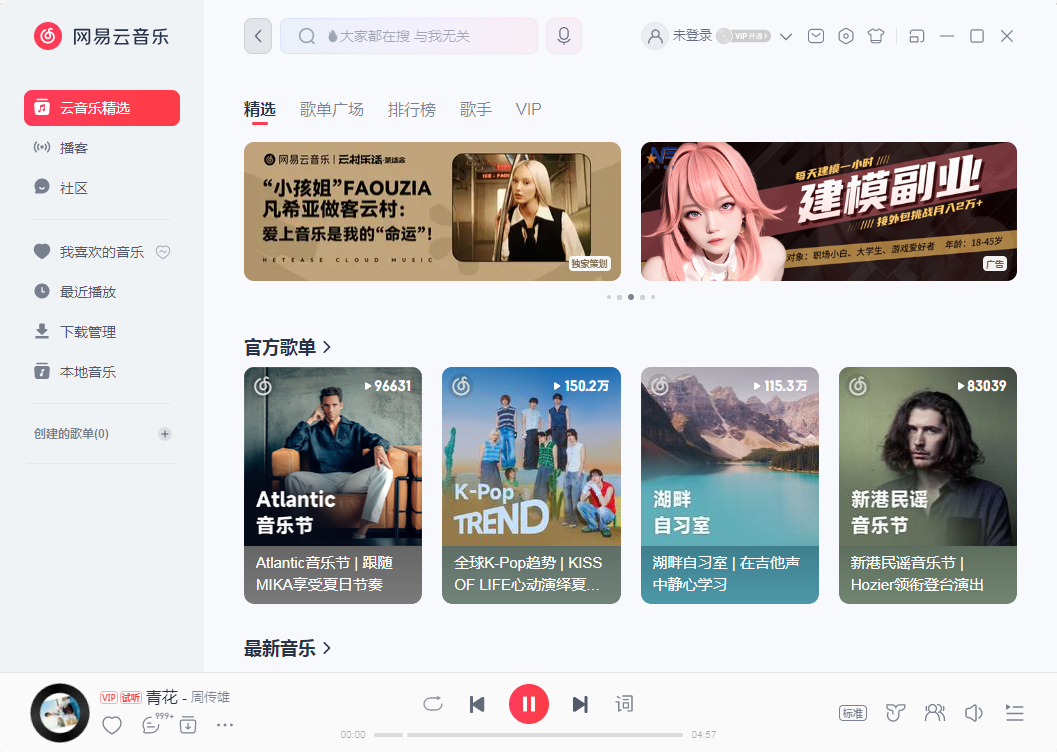The width and height of the screenshot is (1057, 752).
Task: Select the 精选 tab
Action: click(x=260, y=109)
